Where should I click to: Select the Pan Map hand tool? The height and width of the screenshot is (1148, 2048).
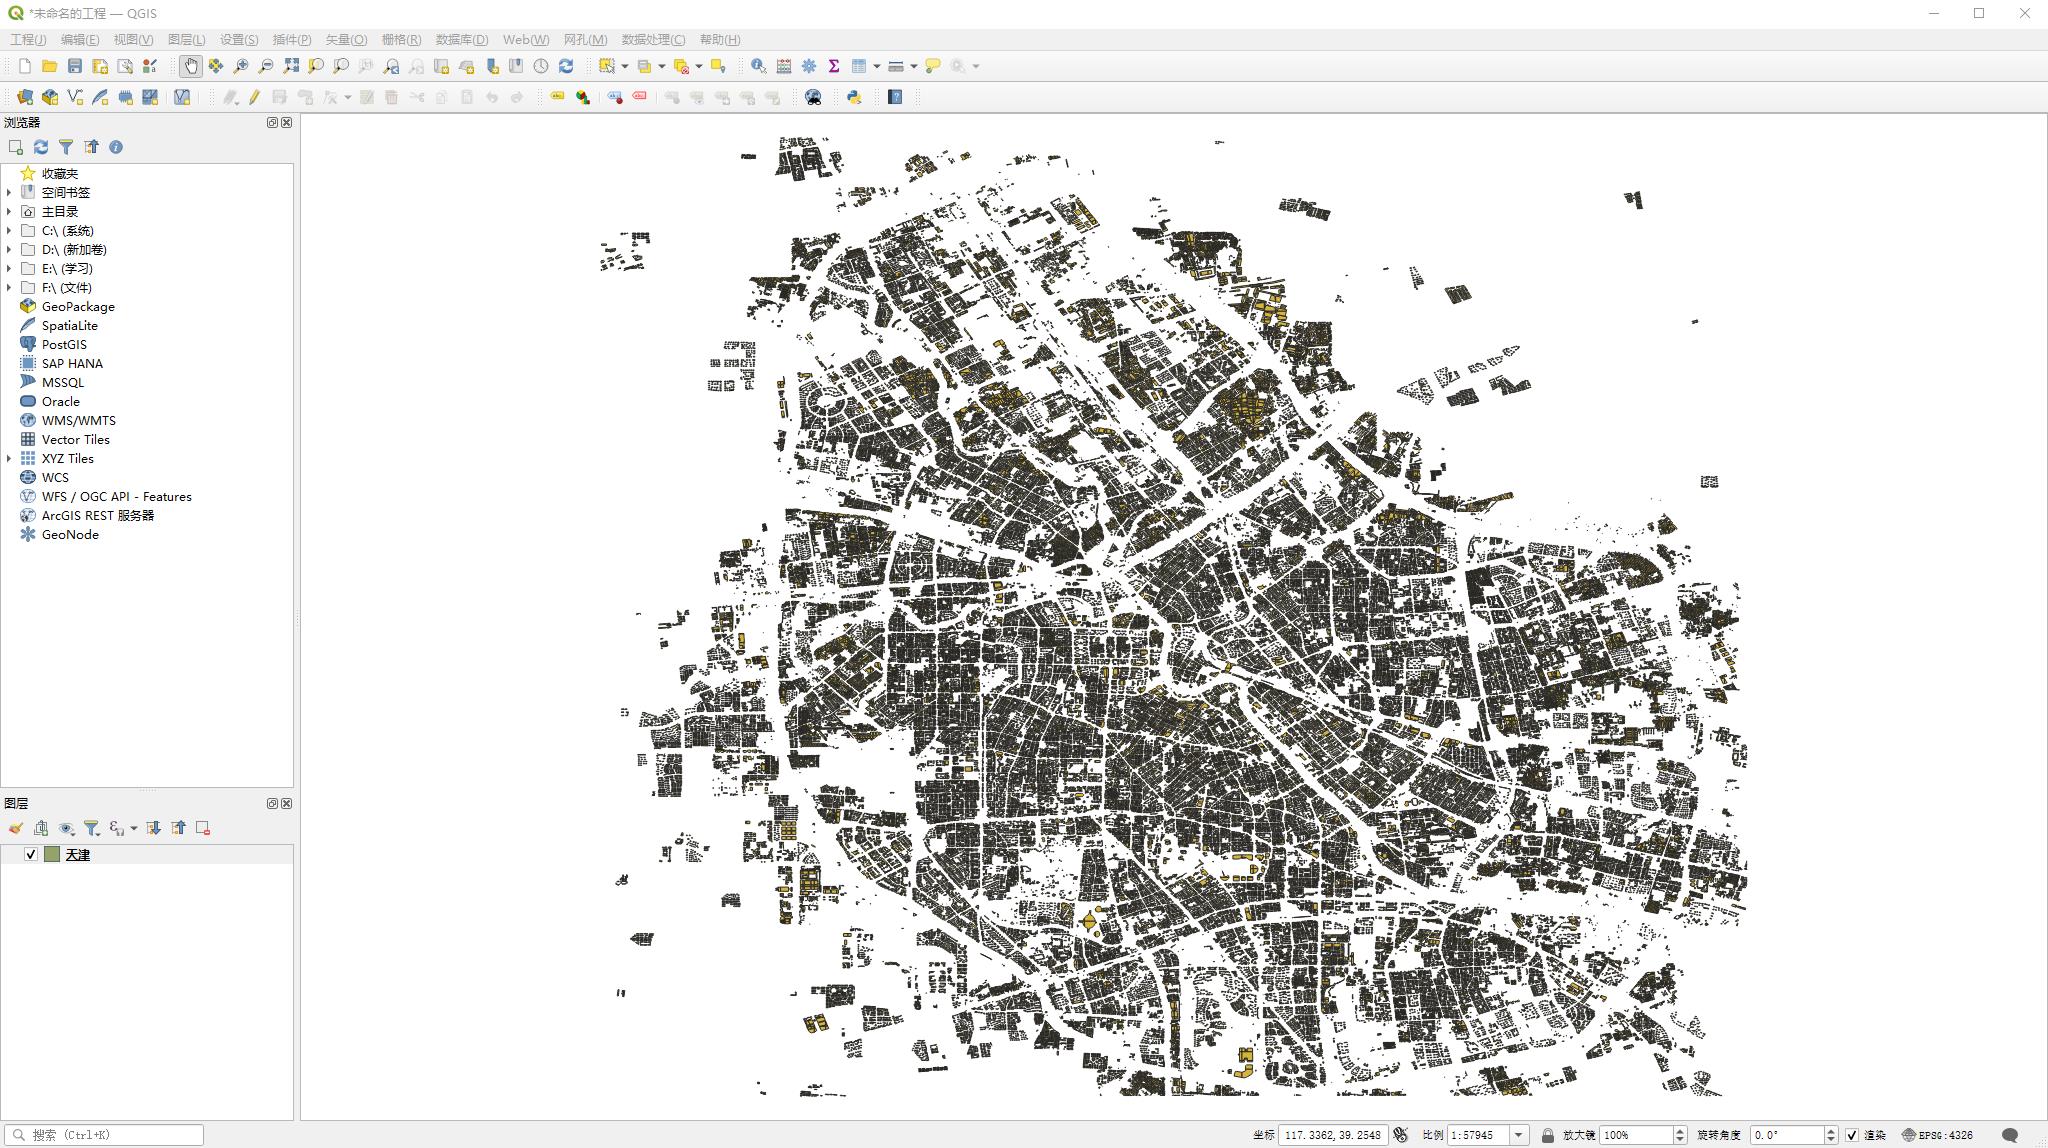click(190, 66)
